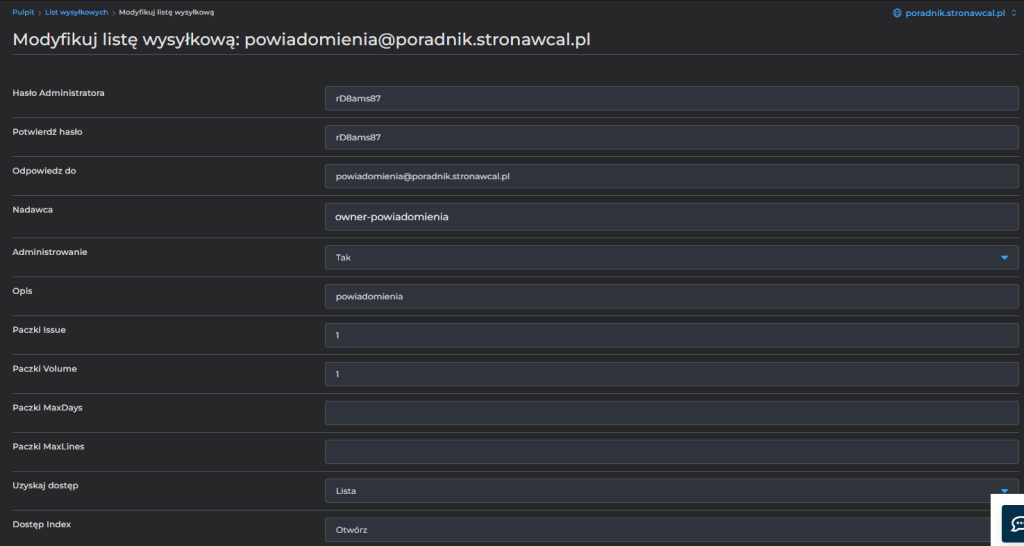
Task: Focus the Potwierdź hasło field
Action: click(x=671, y=137)
